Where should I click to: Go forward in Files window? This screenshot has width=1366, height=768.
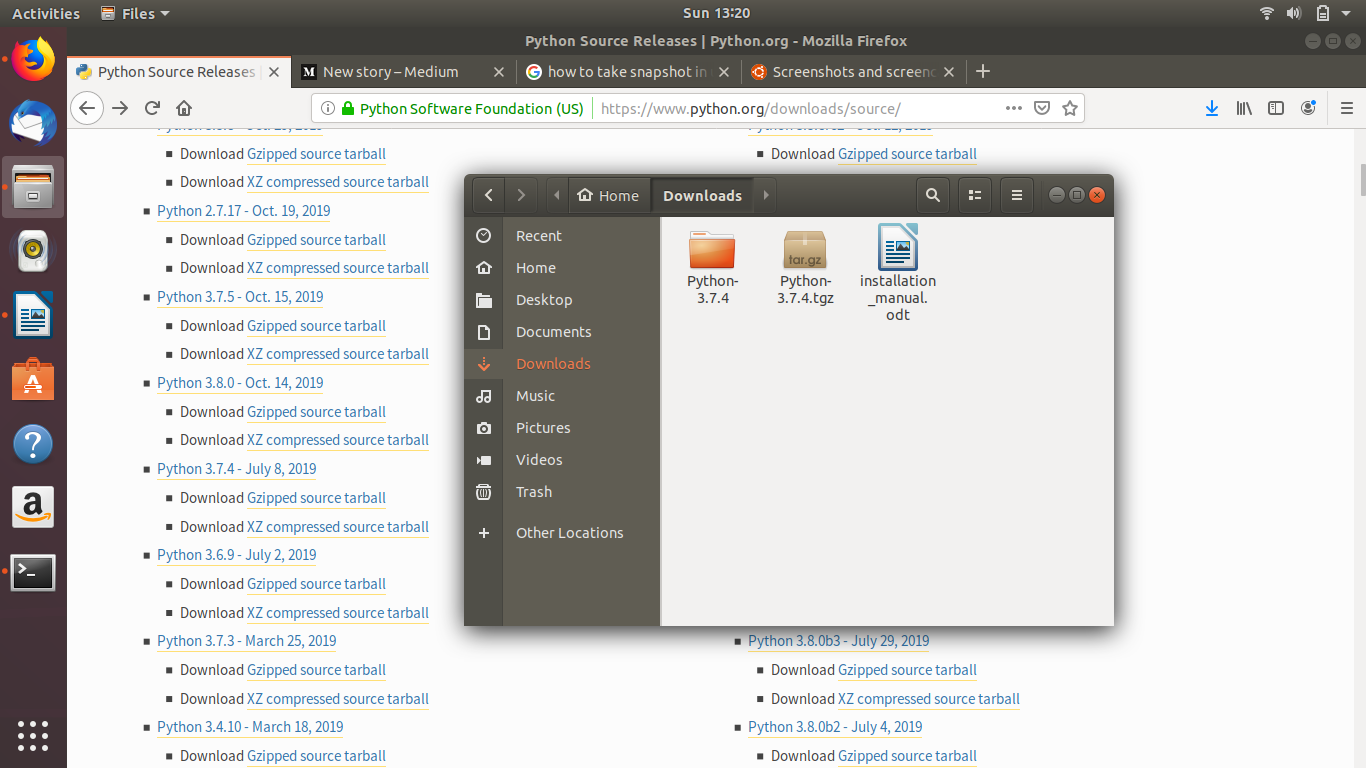(521, 196)
